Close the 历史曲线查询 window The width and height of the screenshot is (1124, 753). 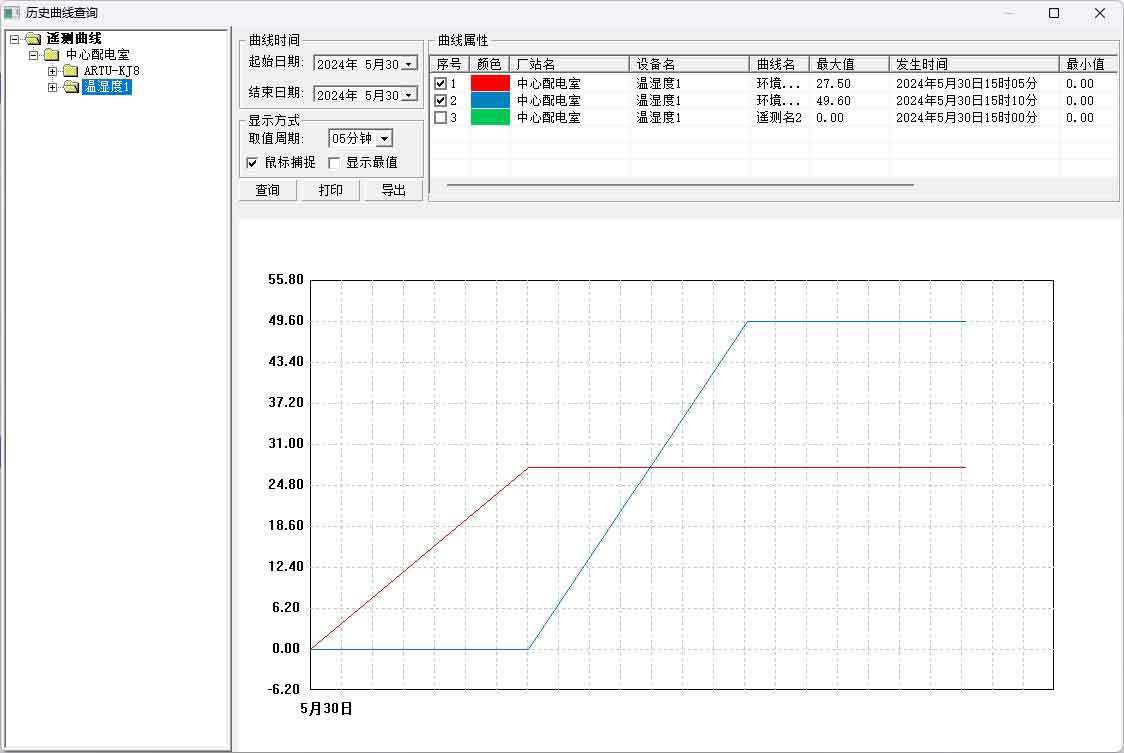pos(1100,13)
